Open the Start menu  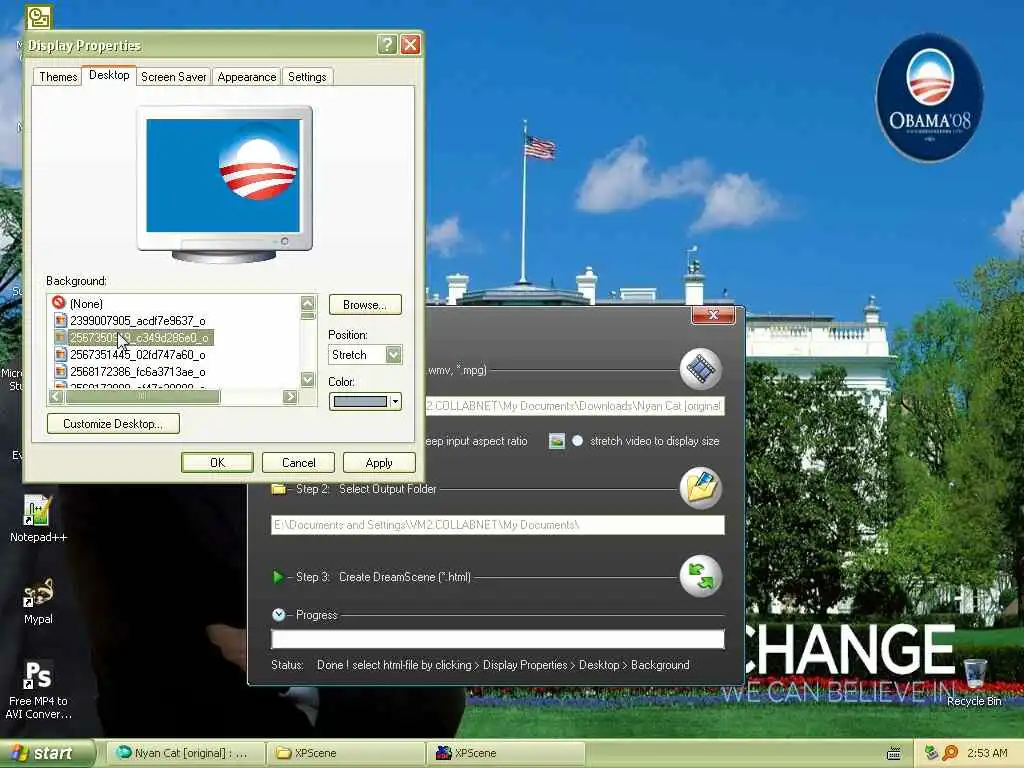click(47, 753)
